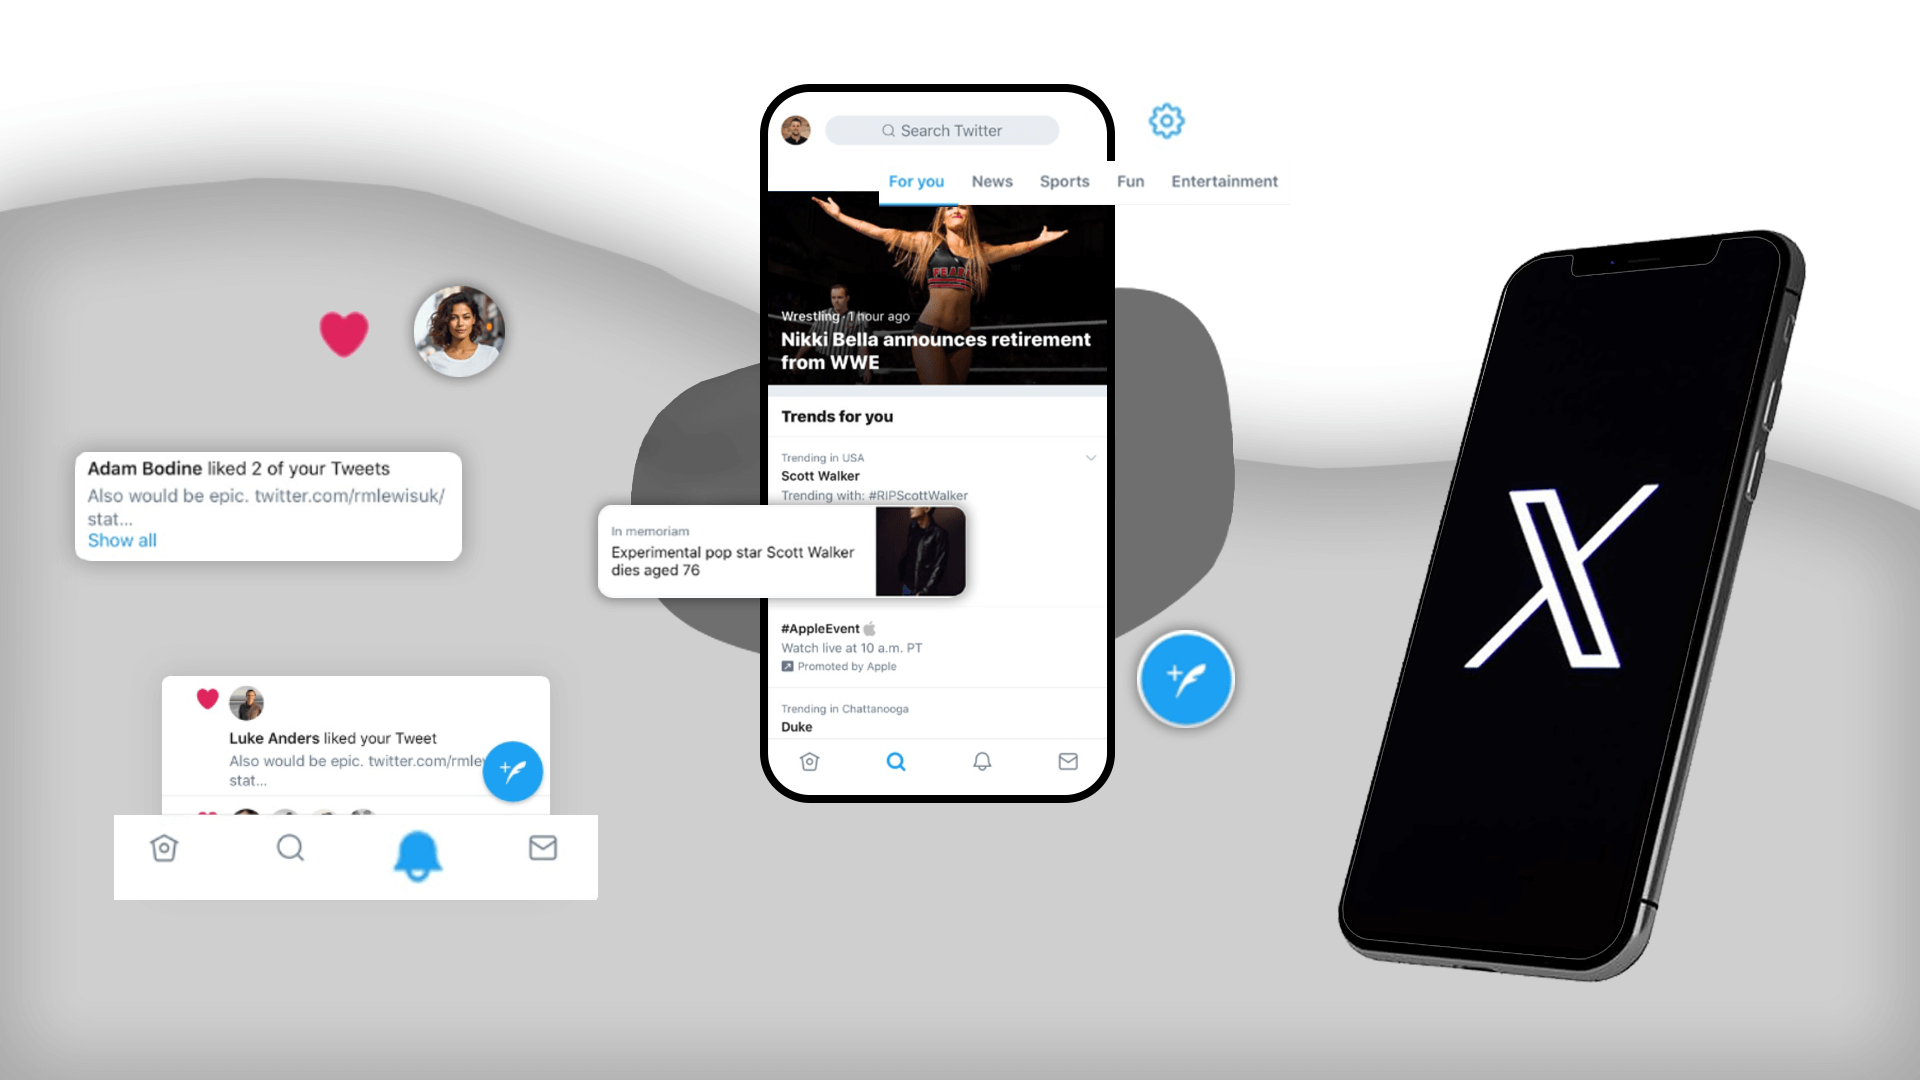This screenshot has width=1920, height=1080.
Task: Click the Search Twitter input field
Action: (942, 129)
